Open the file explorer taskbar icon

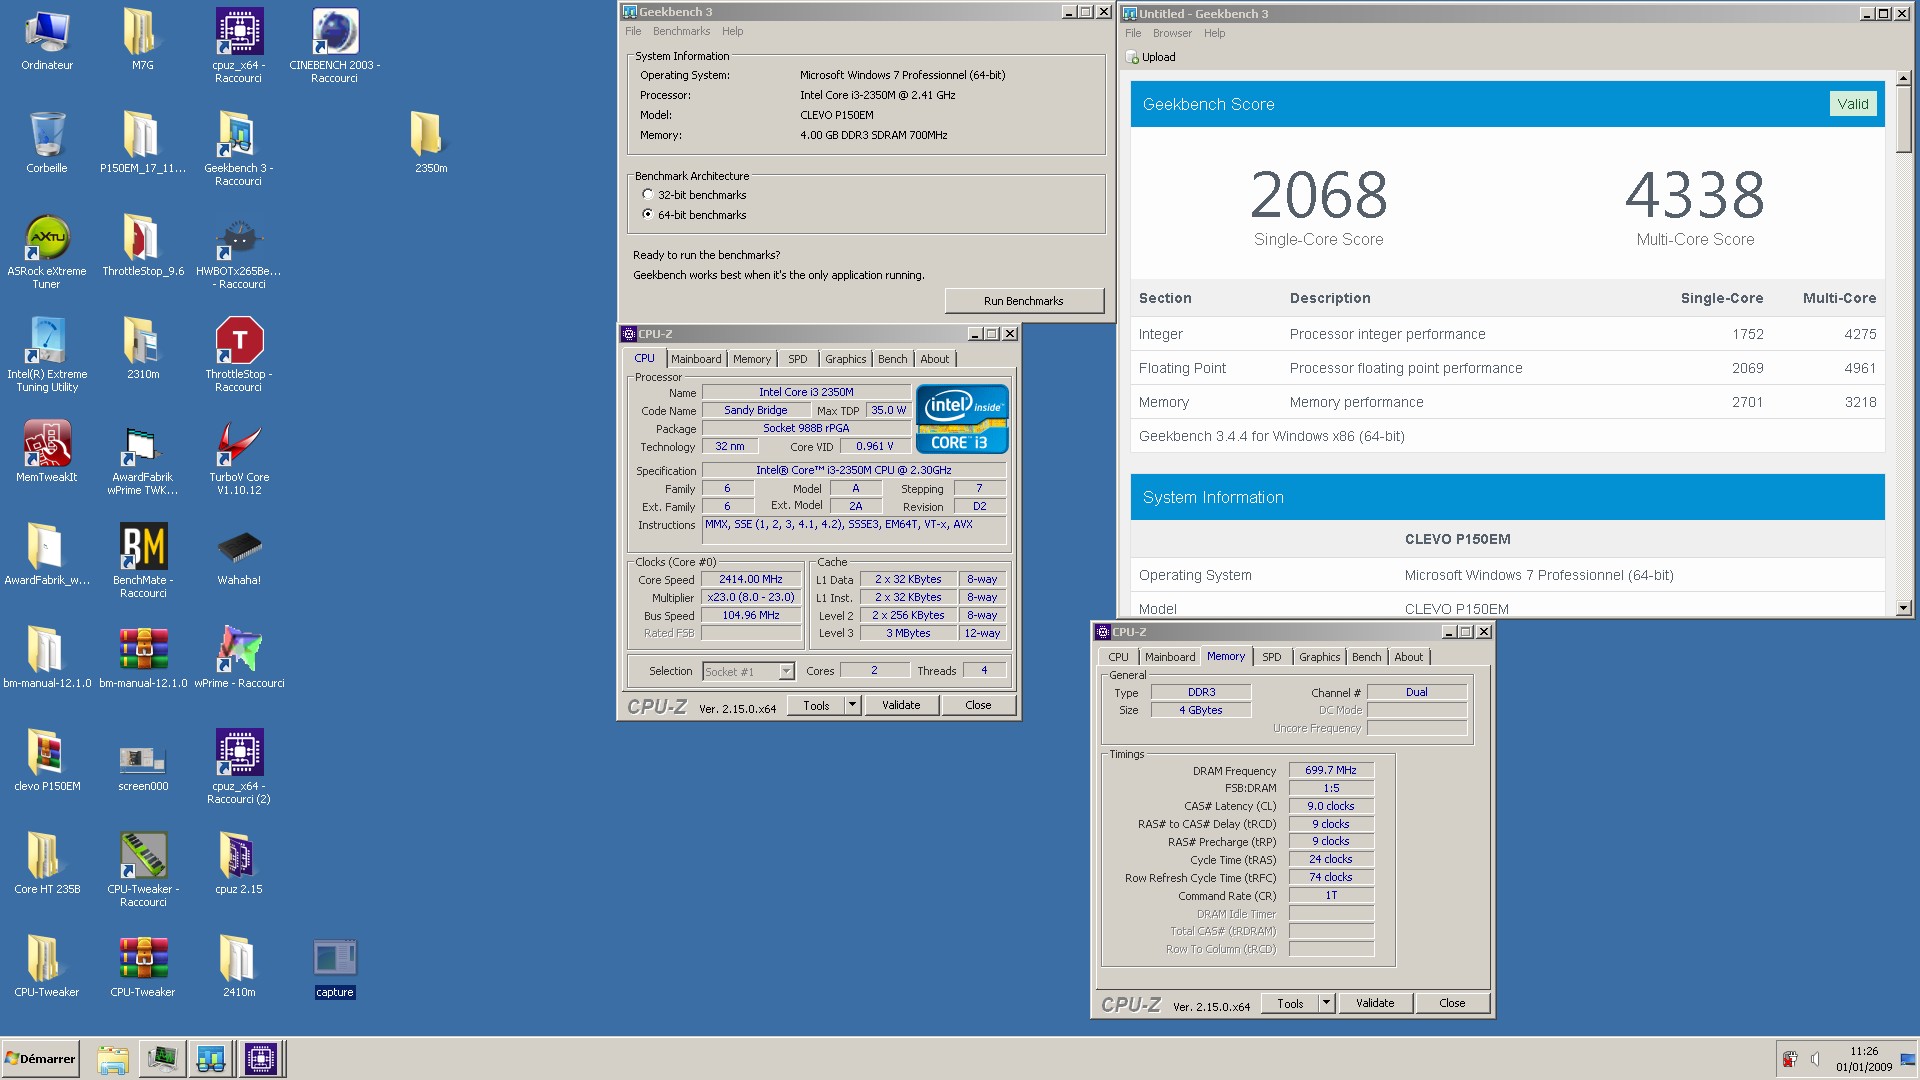coord(113,1059)
